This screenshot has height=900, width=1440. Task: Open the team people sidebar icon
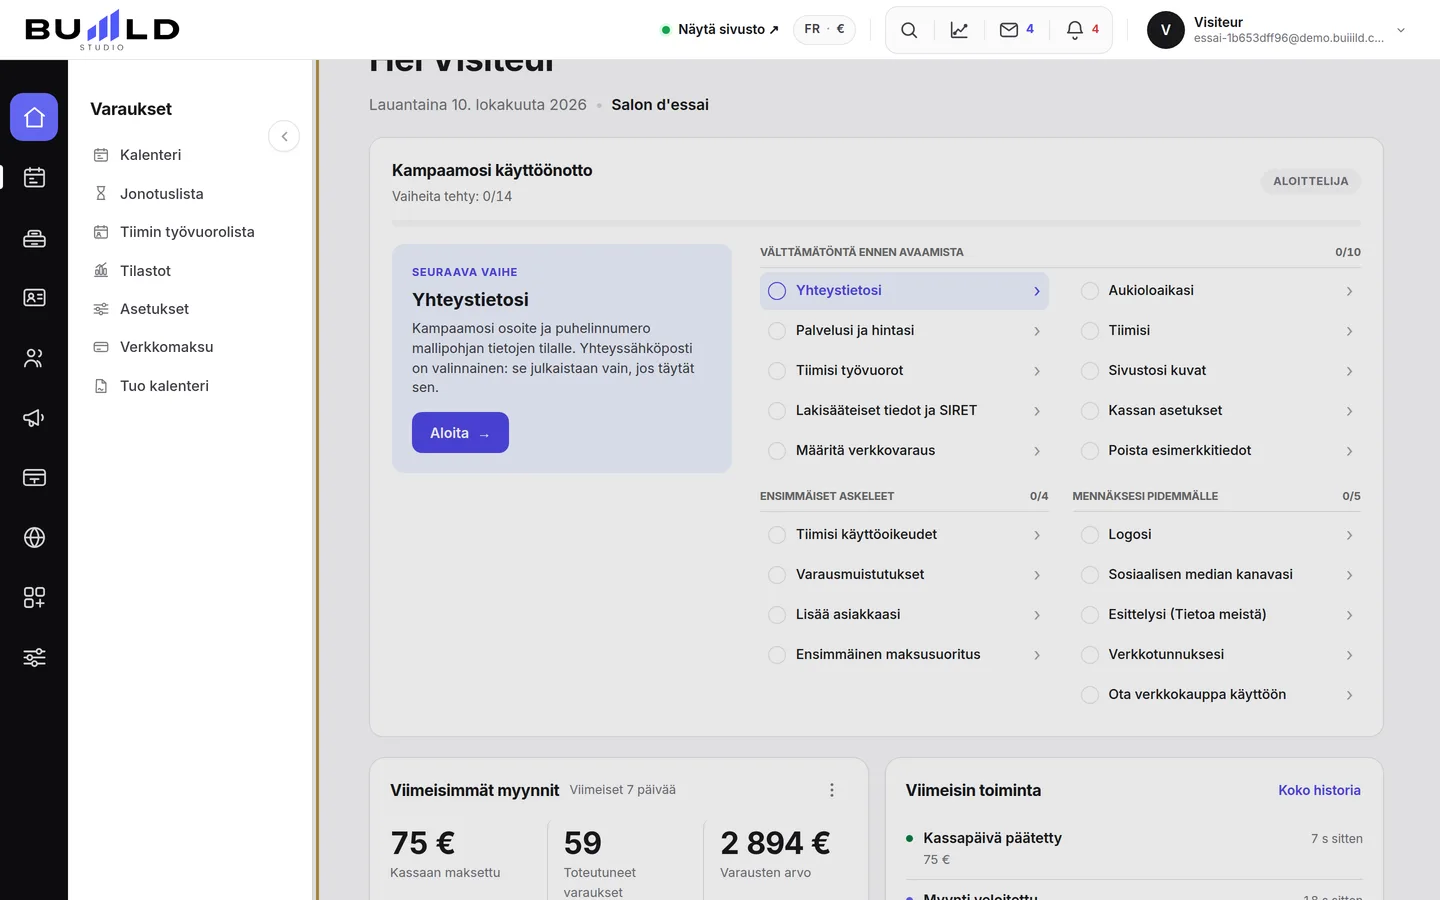[34, 358]
